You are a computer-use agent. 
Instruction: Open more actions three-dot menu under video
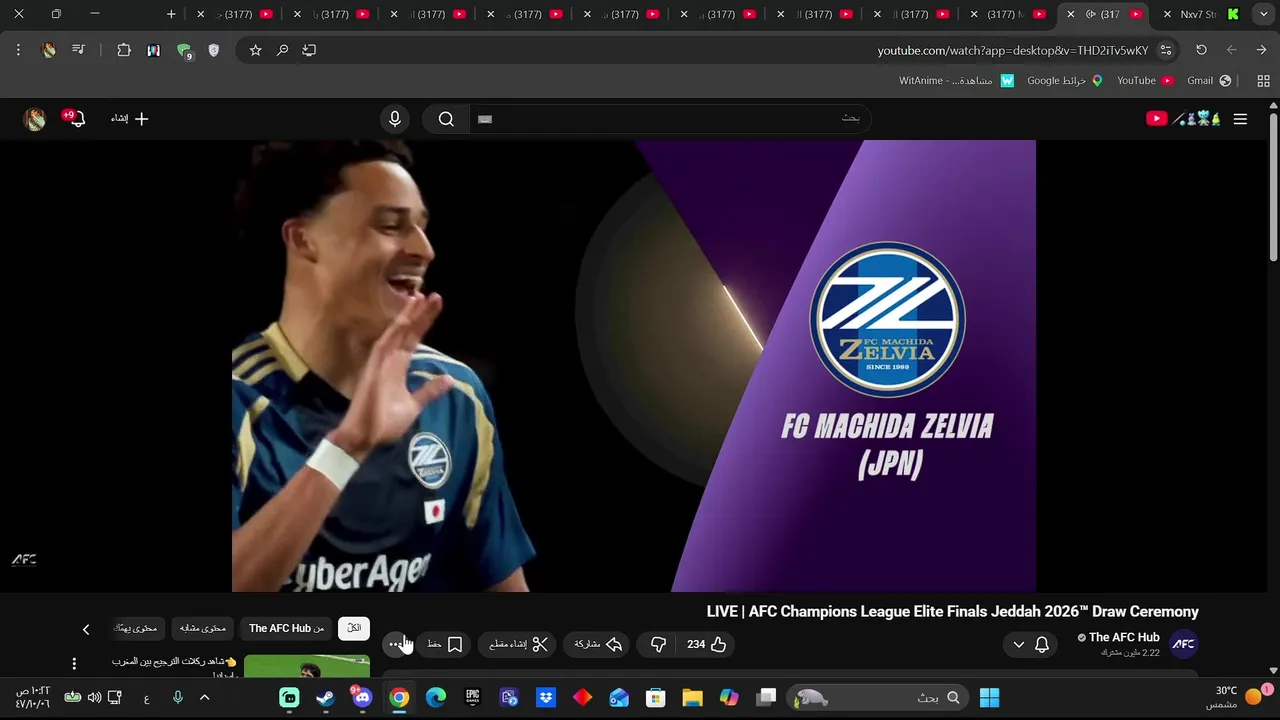[x=397, y=645]
